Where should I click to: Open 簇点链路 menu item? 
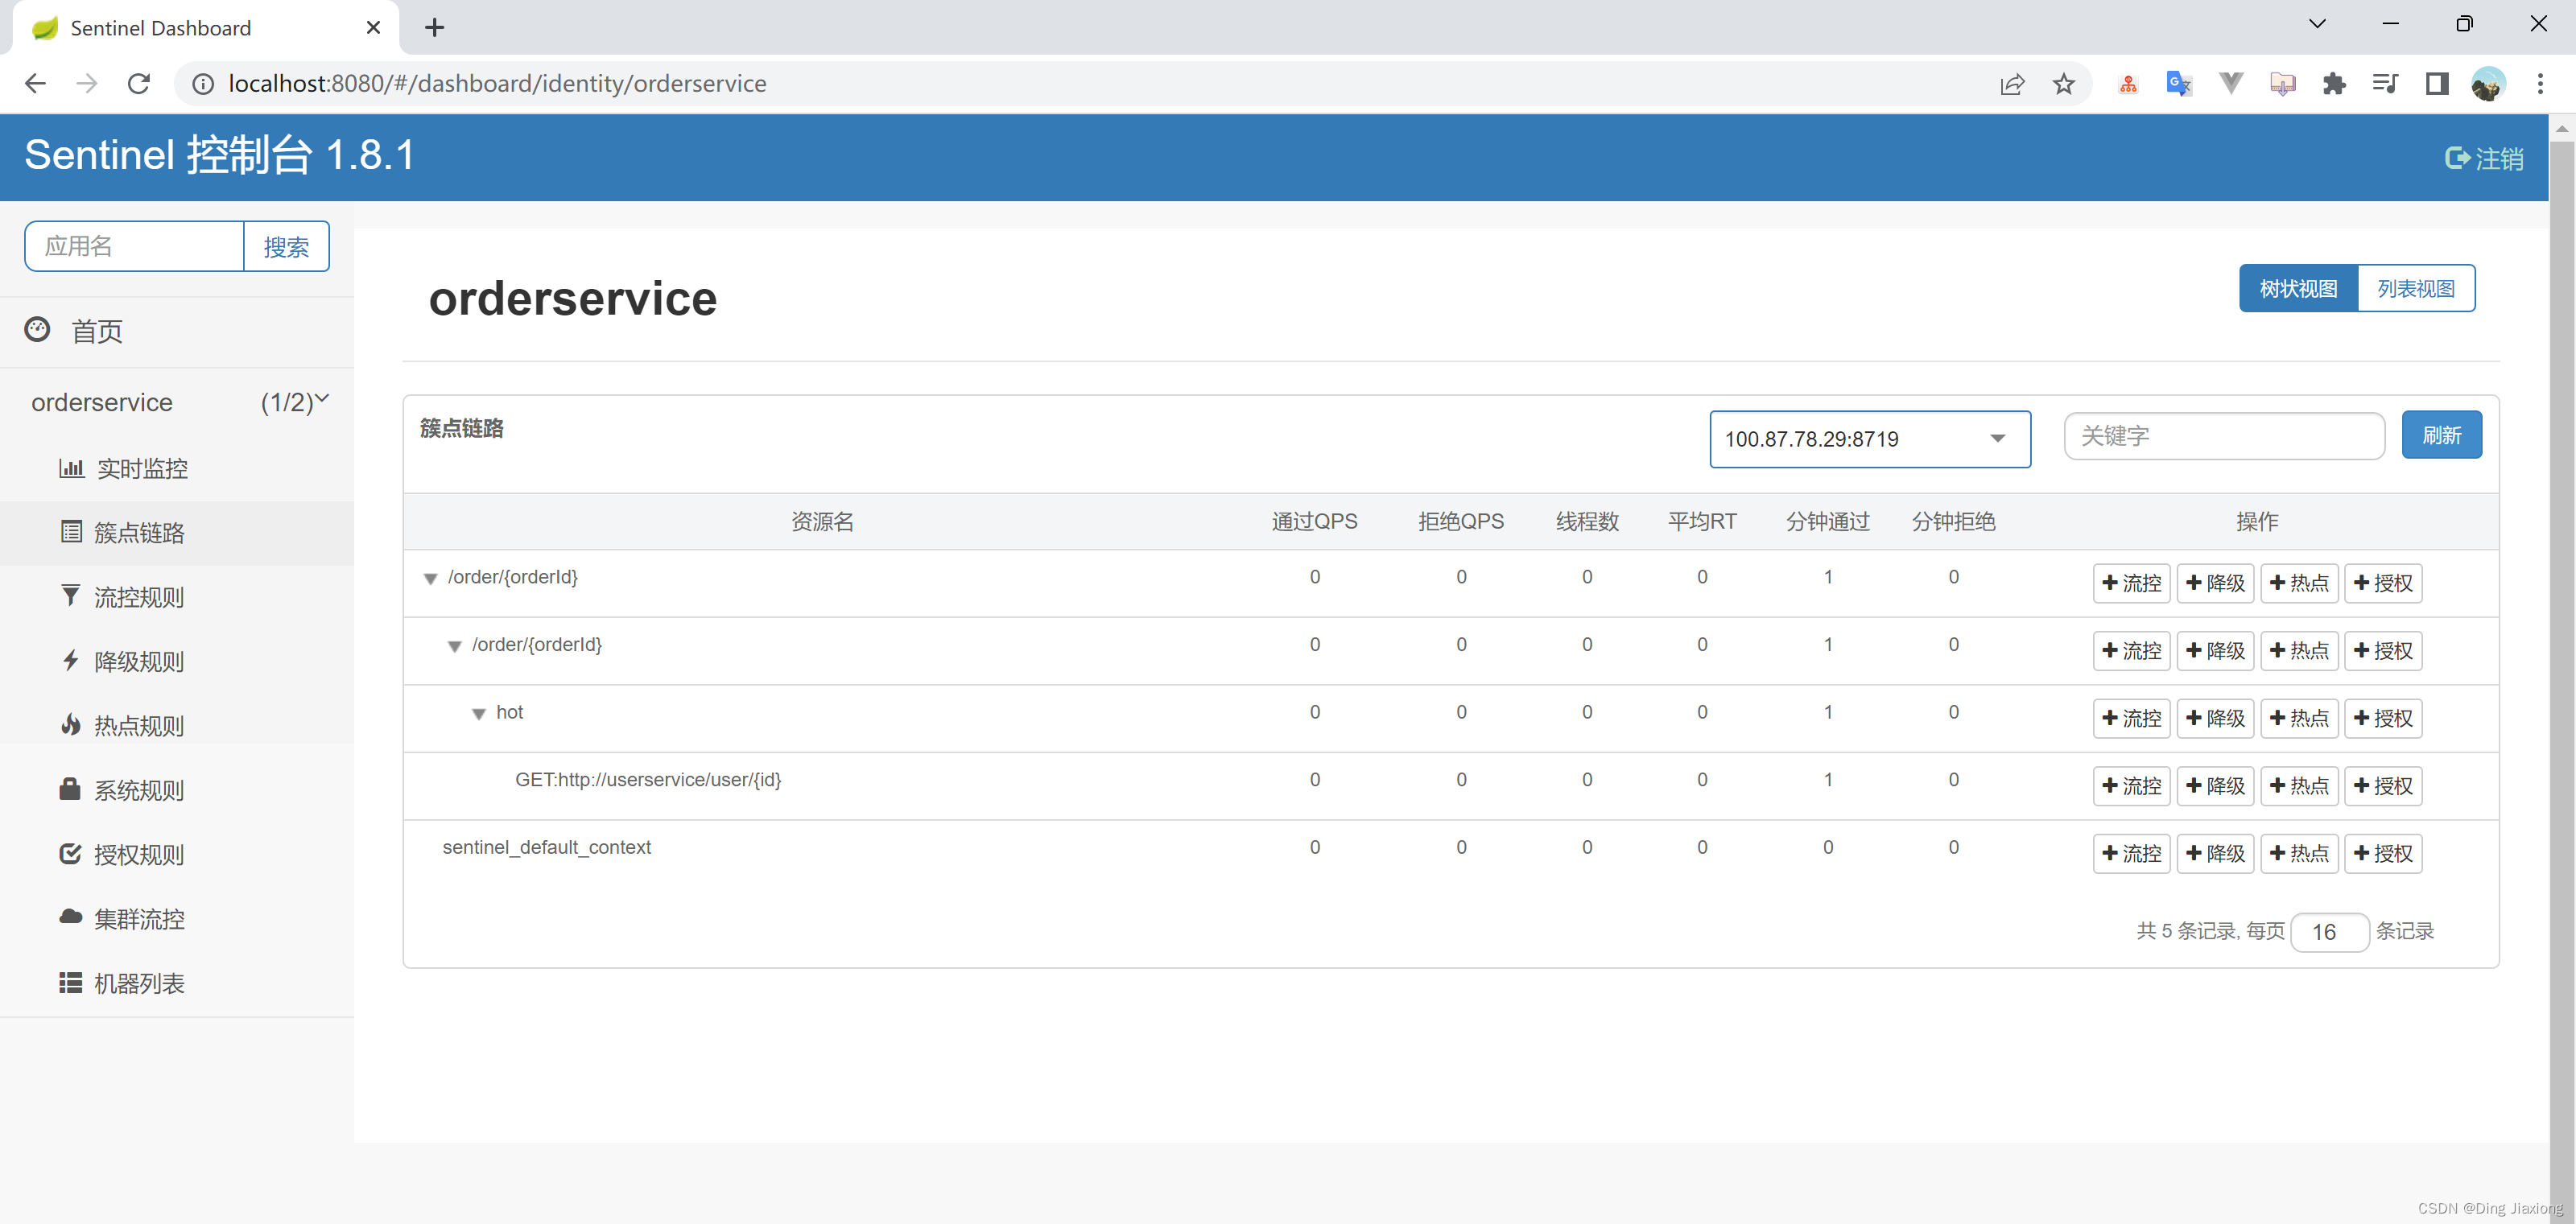tap(139, 533)
